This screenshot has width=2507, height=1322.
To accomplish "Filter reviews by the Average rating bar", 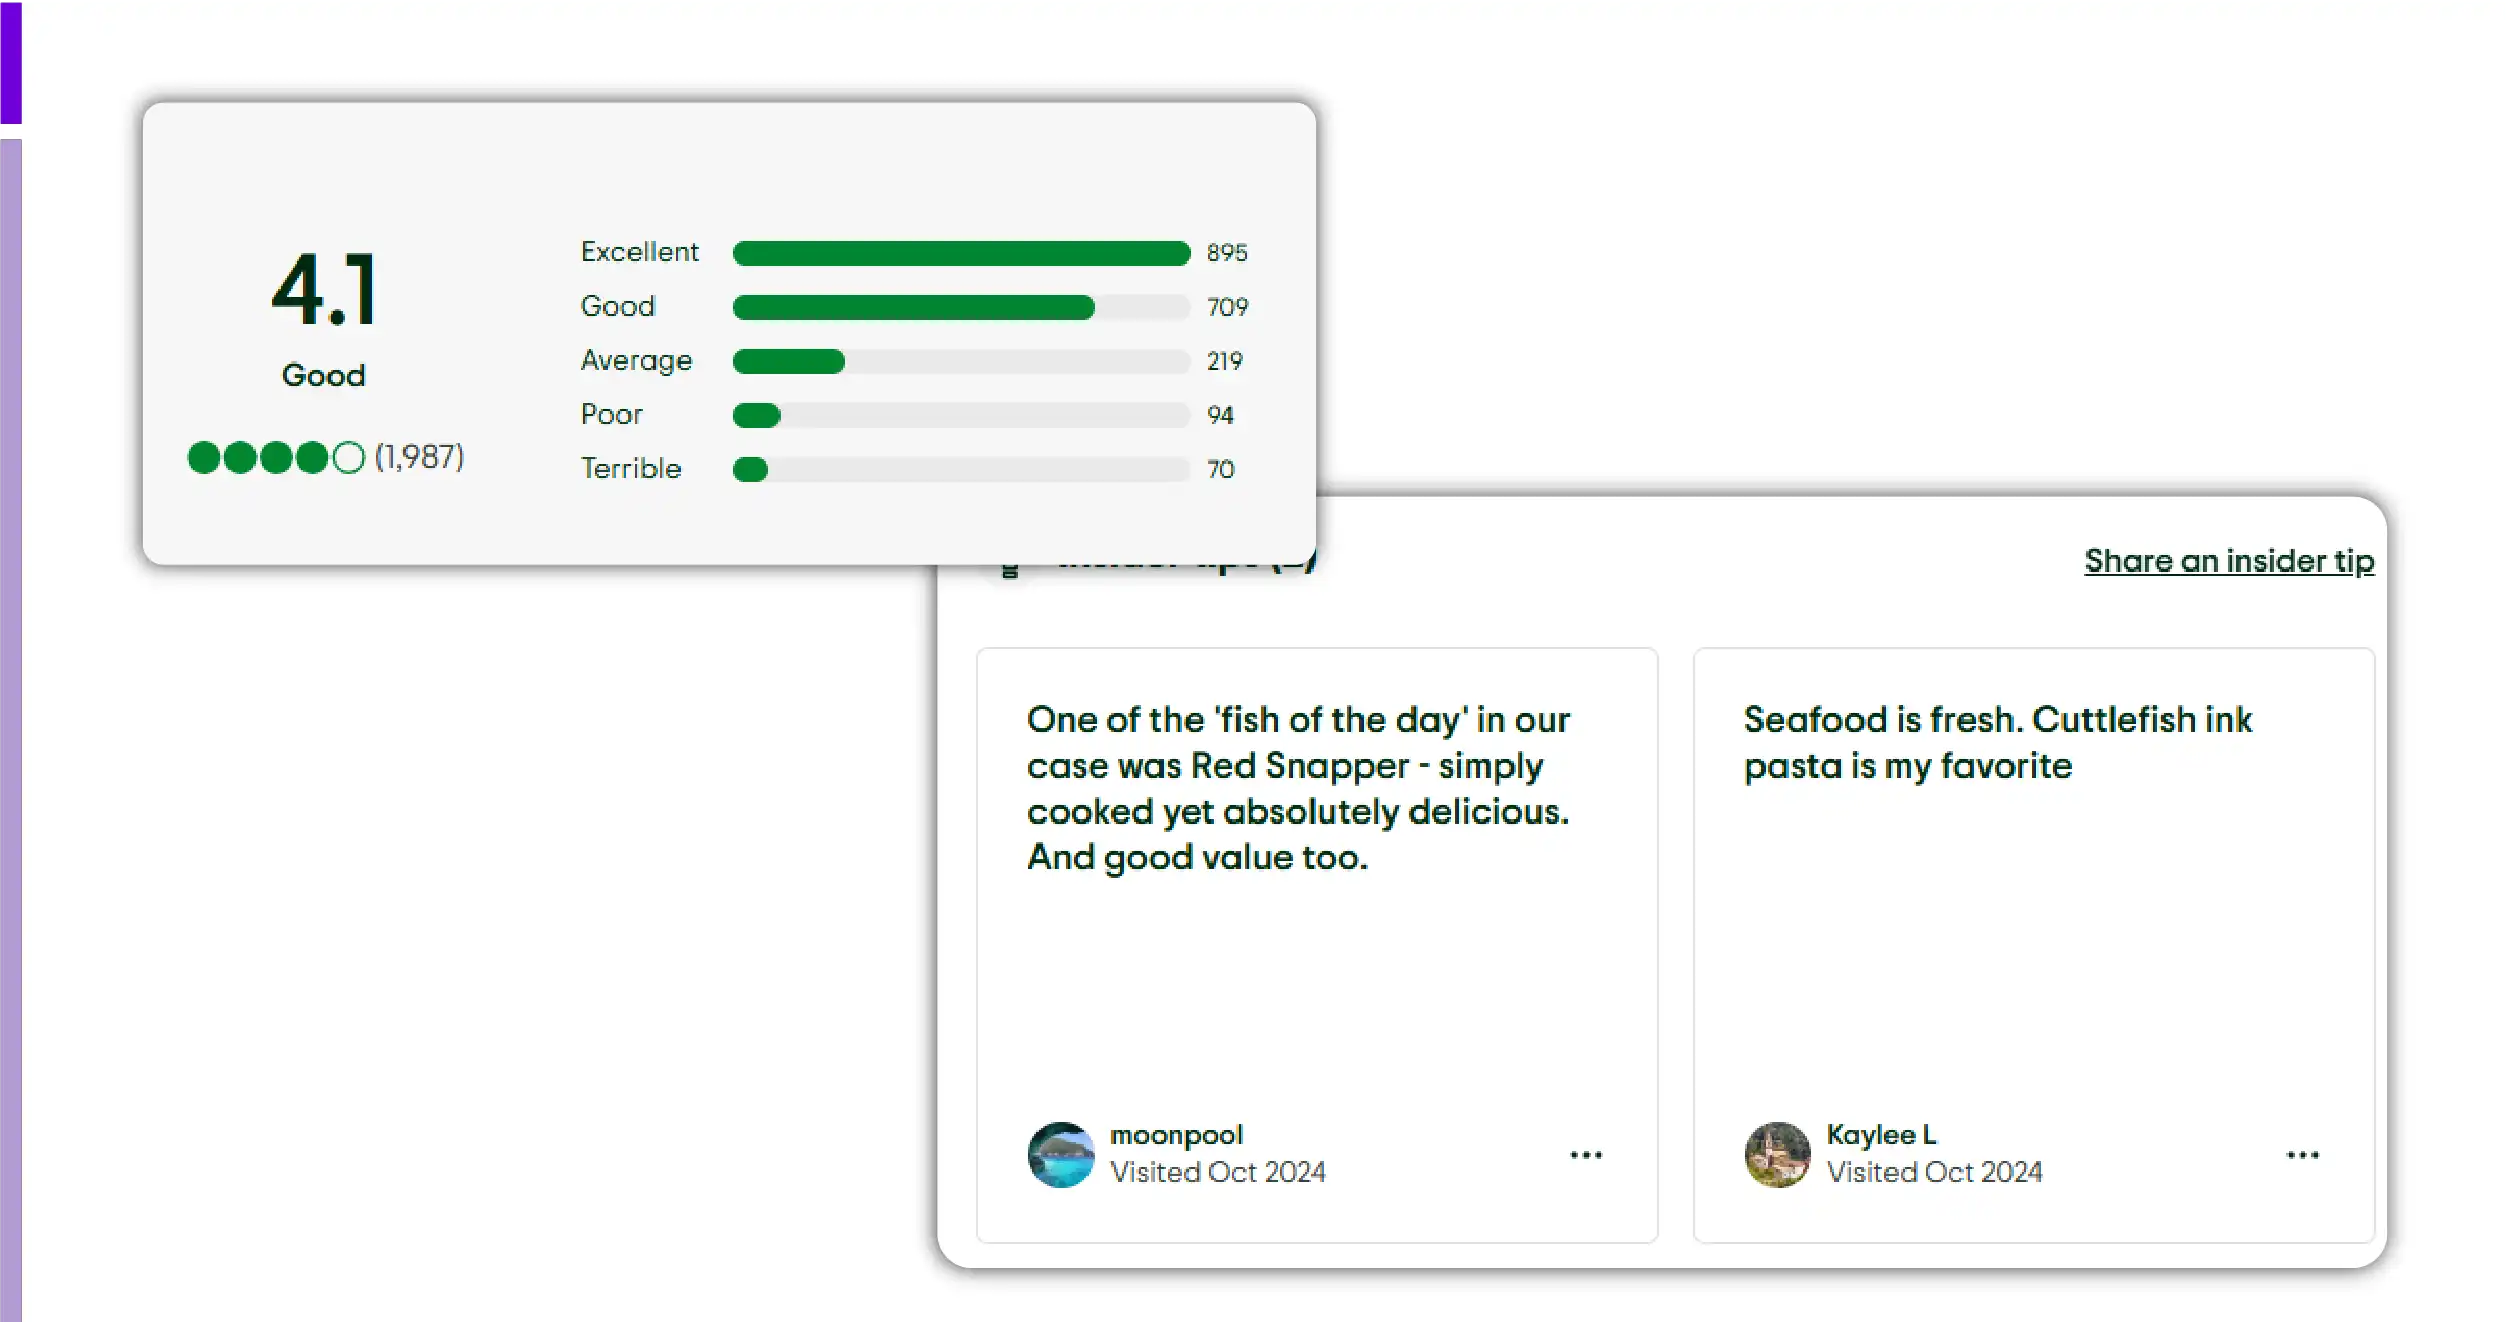I will pos(960,361).
